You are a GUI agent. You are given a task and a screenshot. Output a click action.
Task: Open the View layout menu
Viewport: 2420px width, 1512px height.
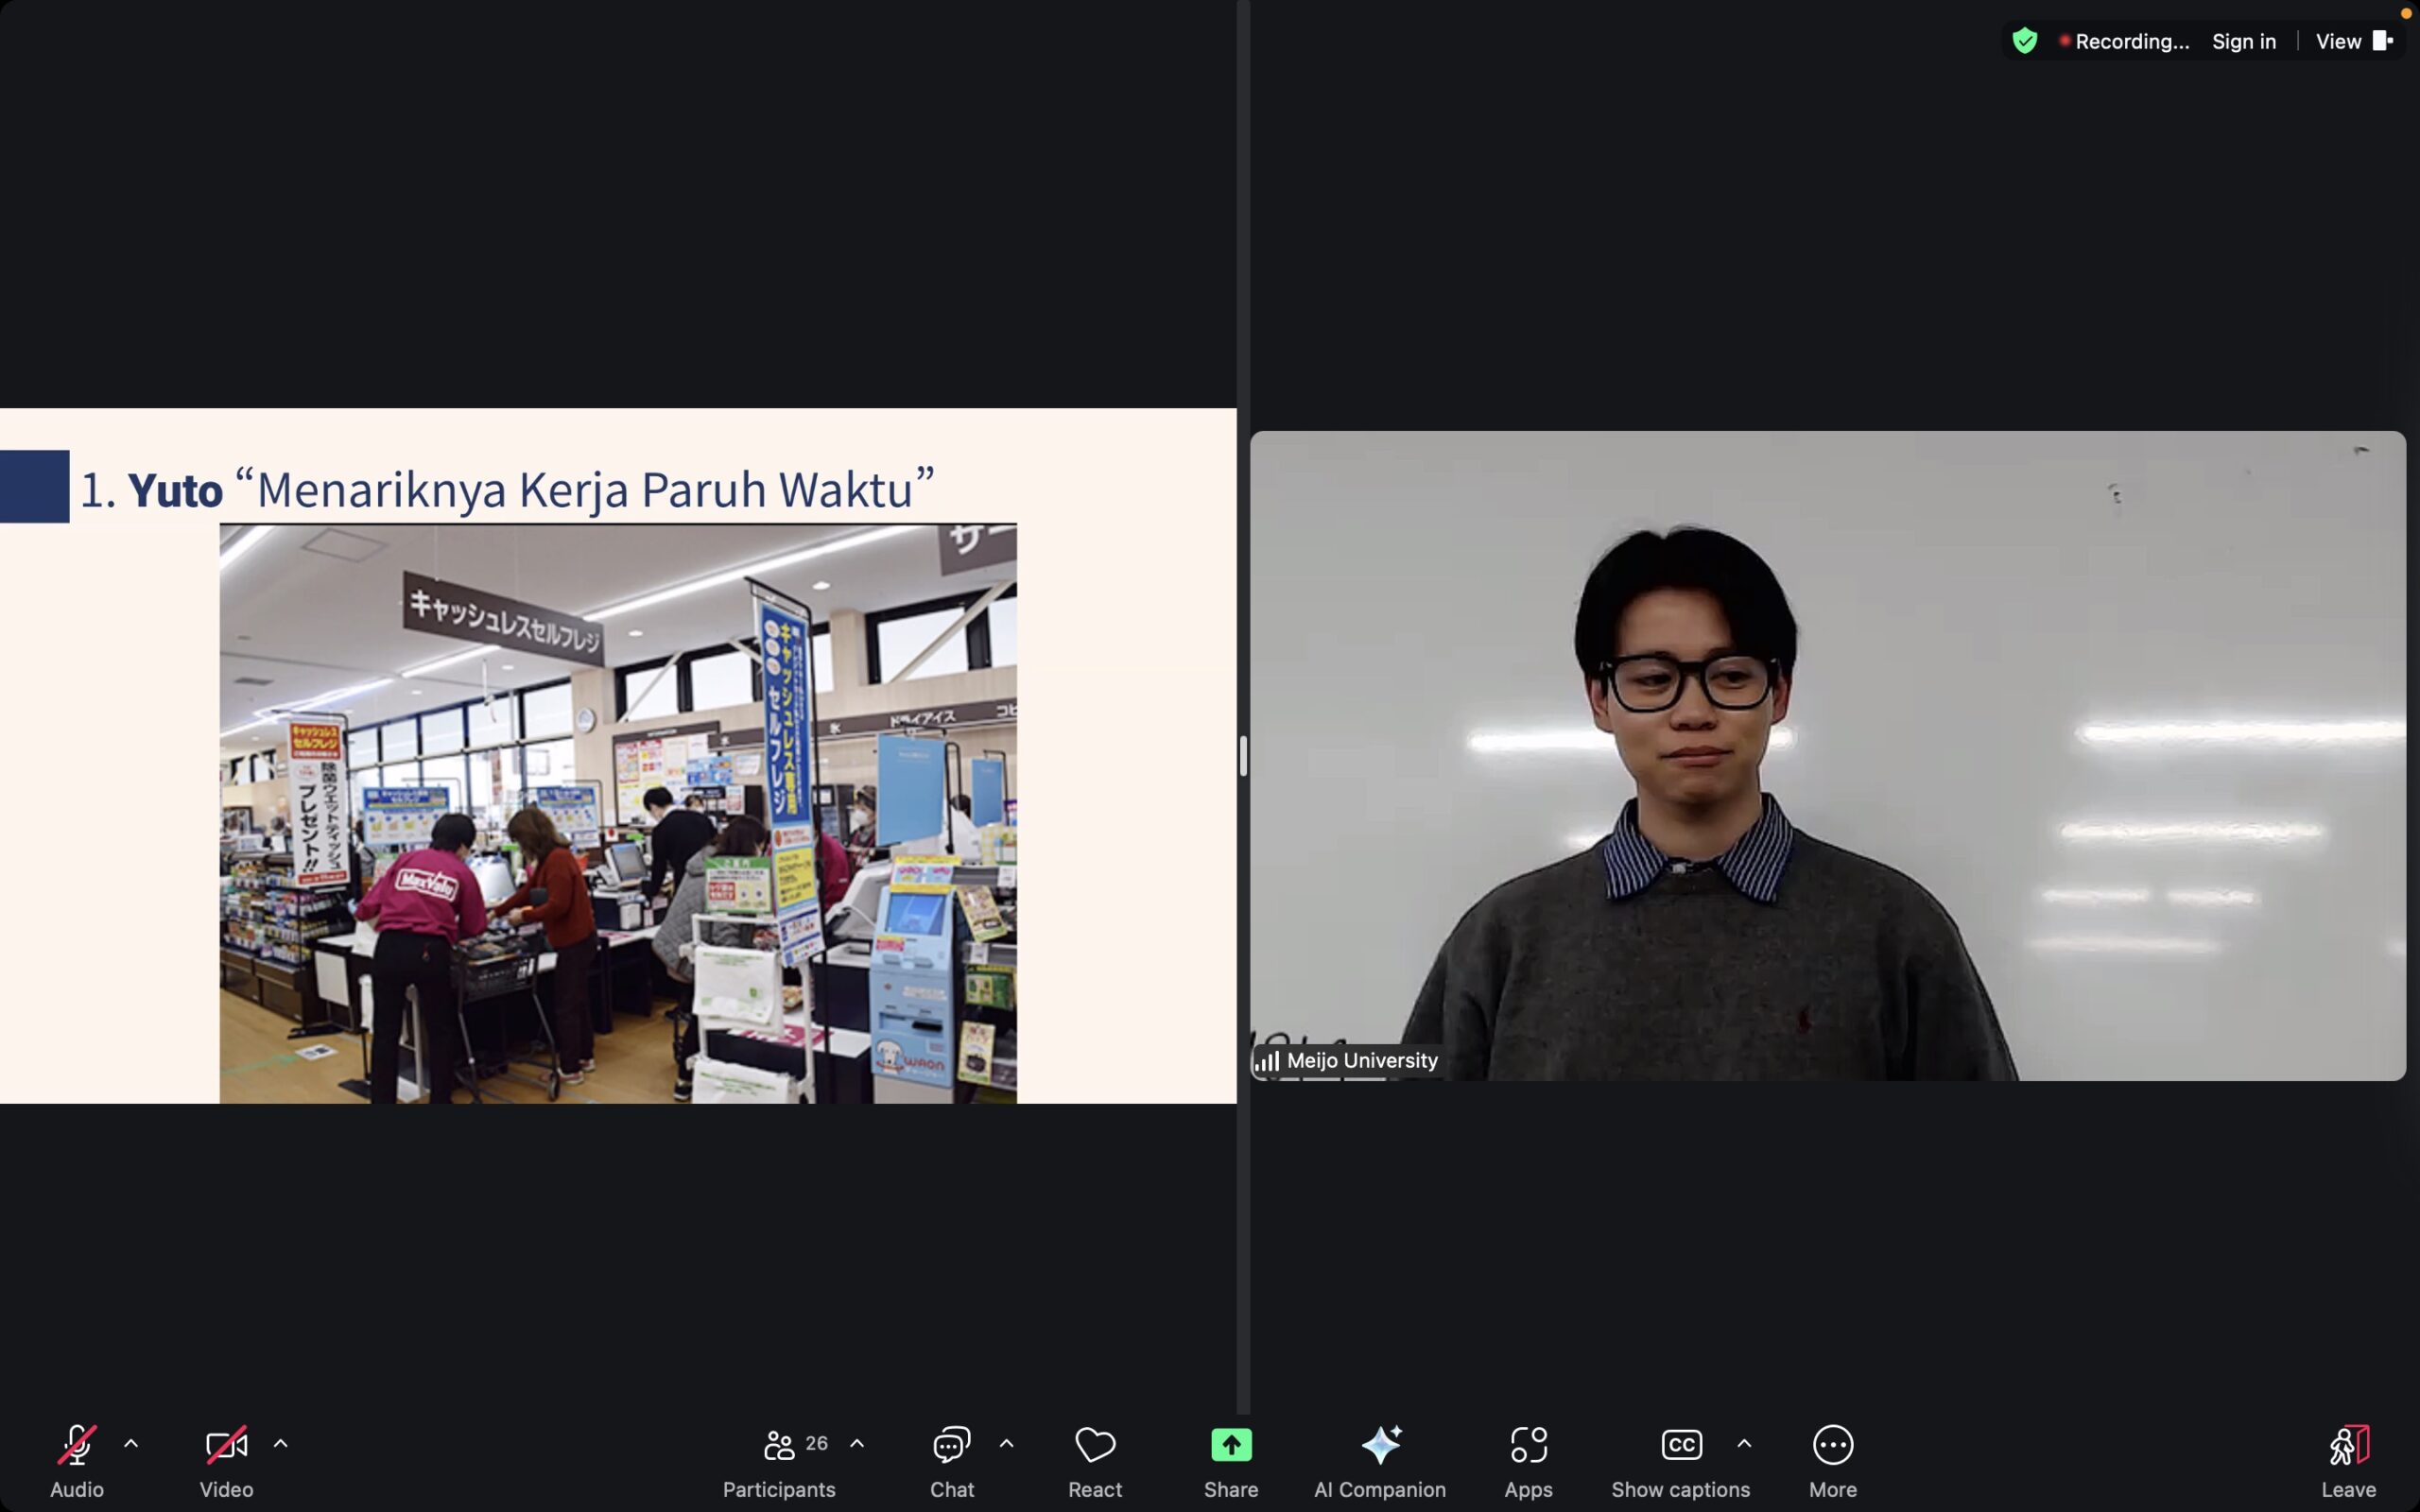pyautogui.click(x=2352, y=41)
